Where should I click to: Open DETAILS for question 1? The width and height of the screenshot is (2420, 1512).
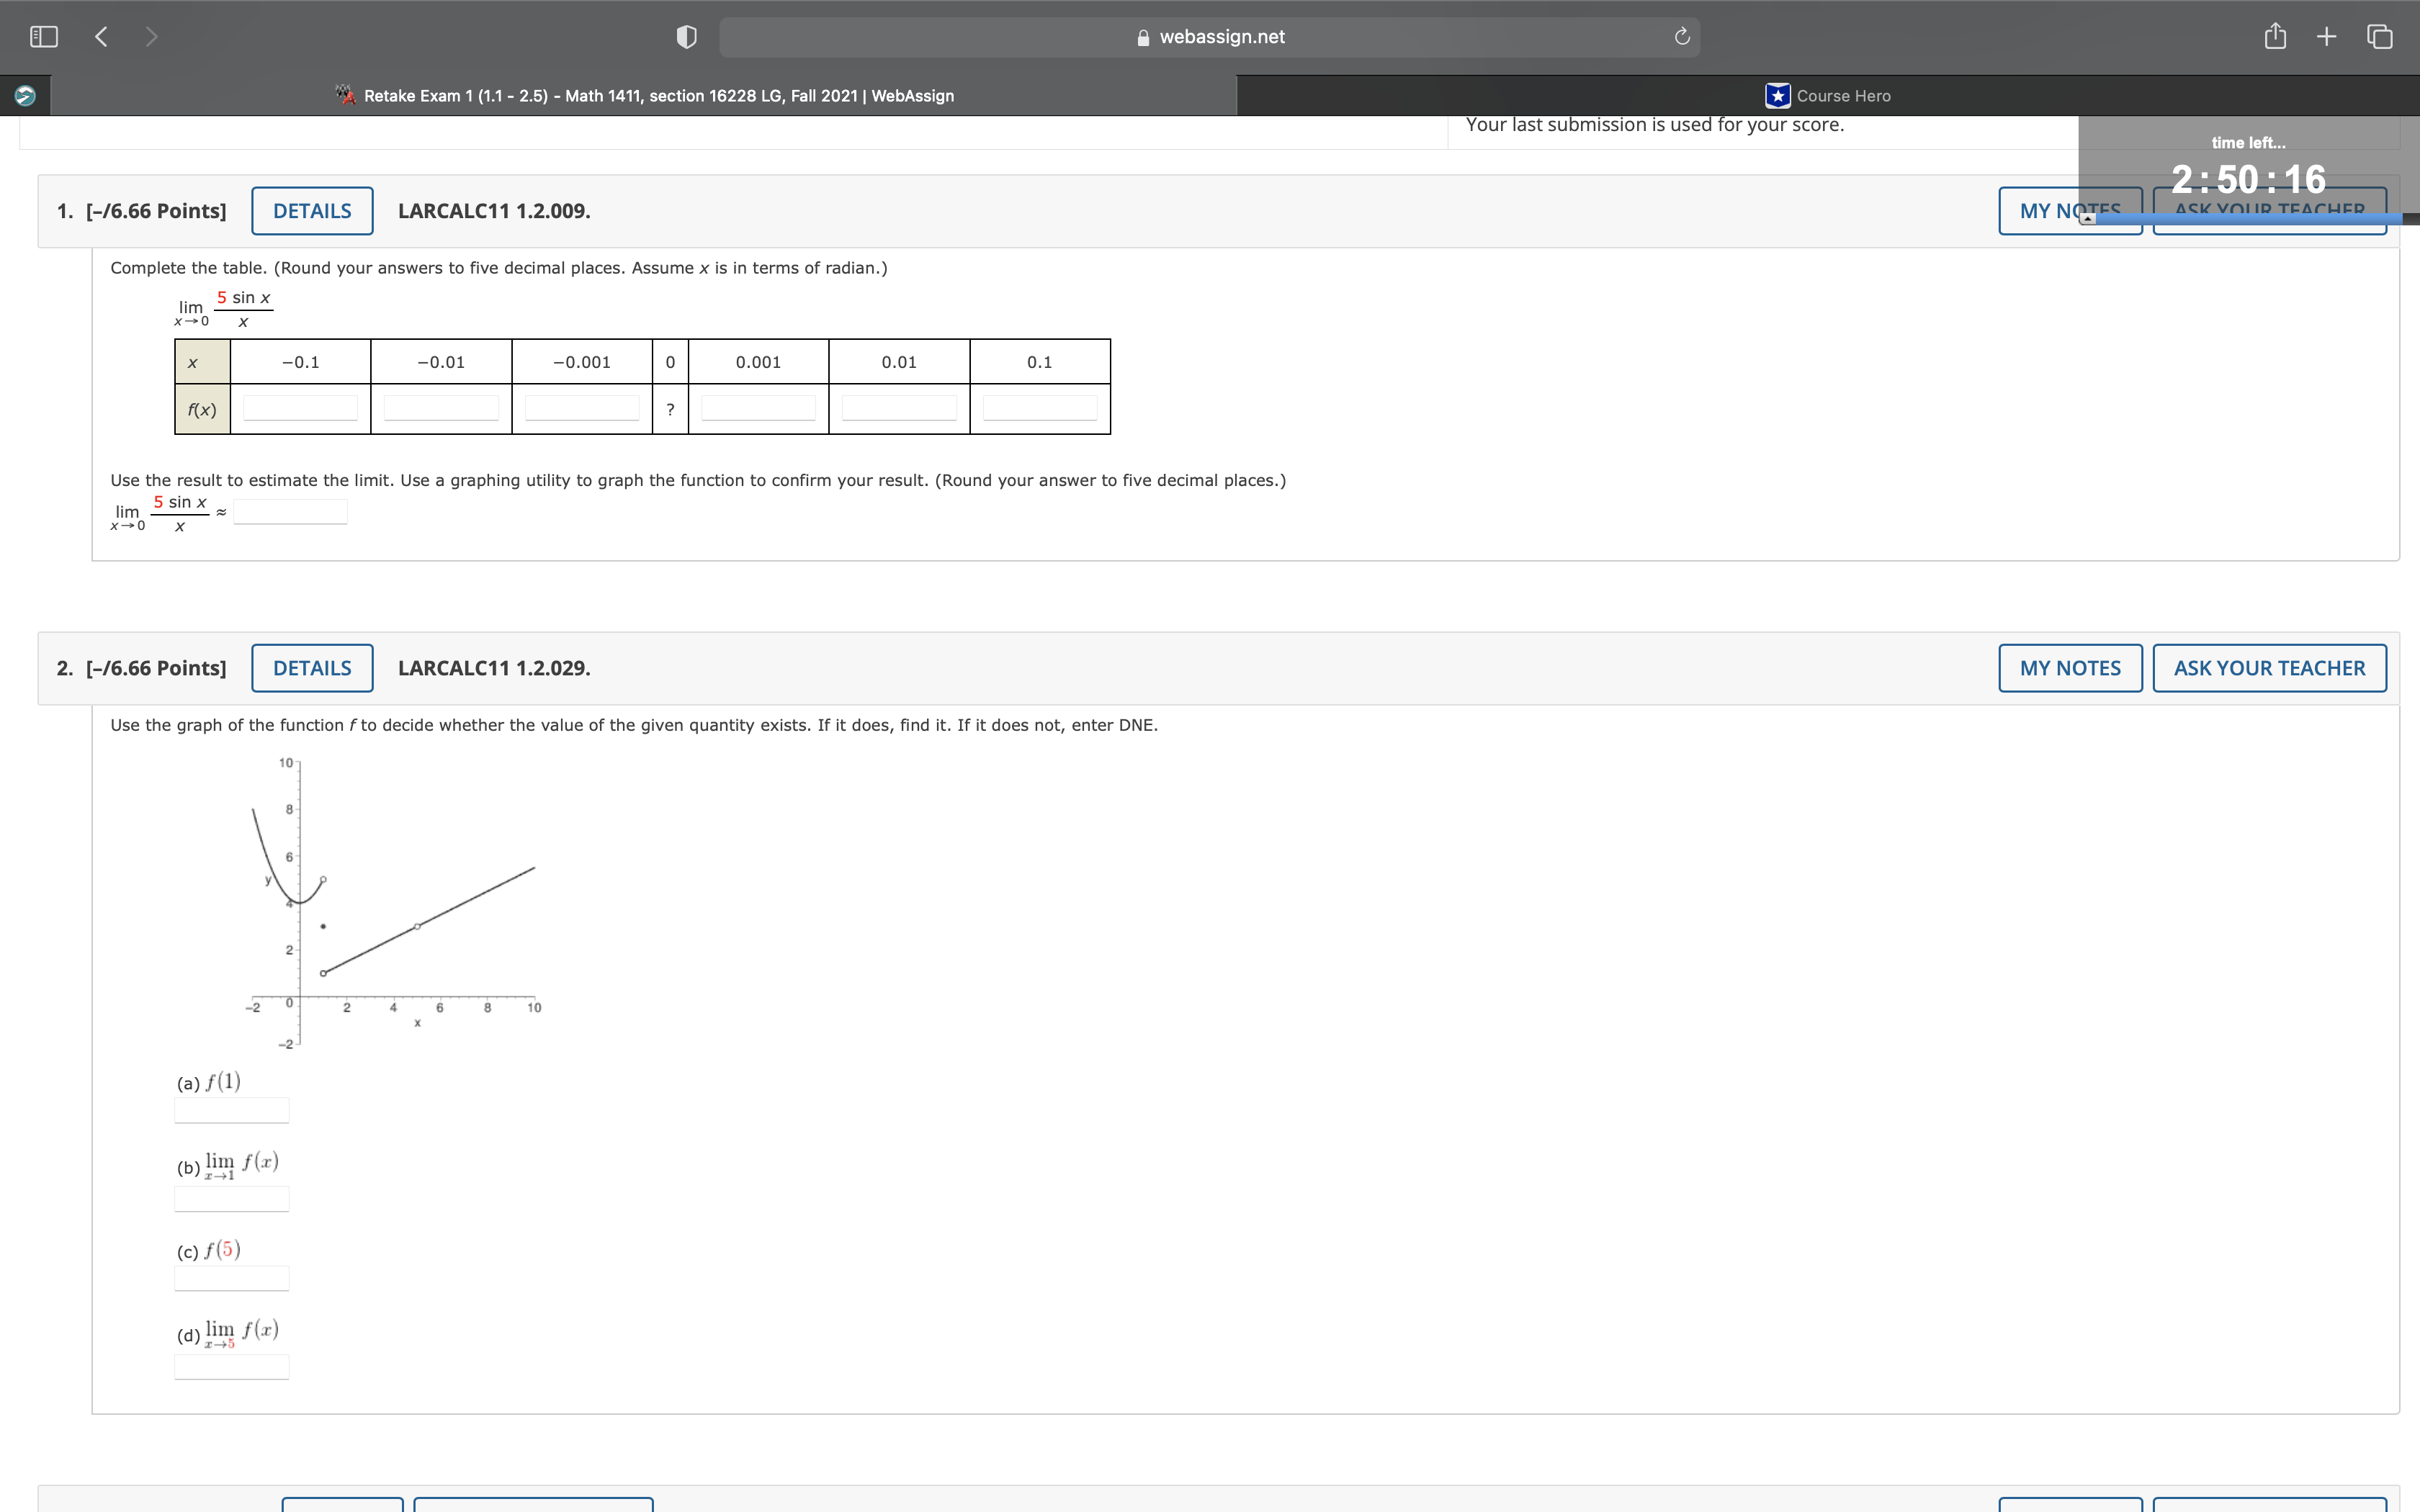(x=311, y=210)
